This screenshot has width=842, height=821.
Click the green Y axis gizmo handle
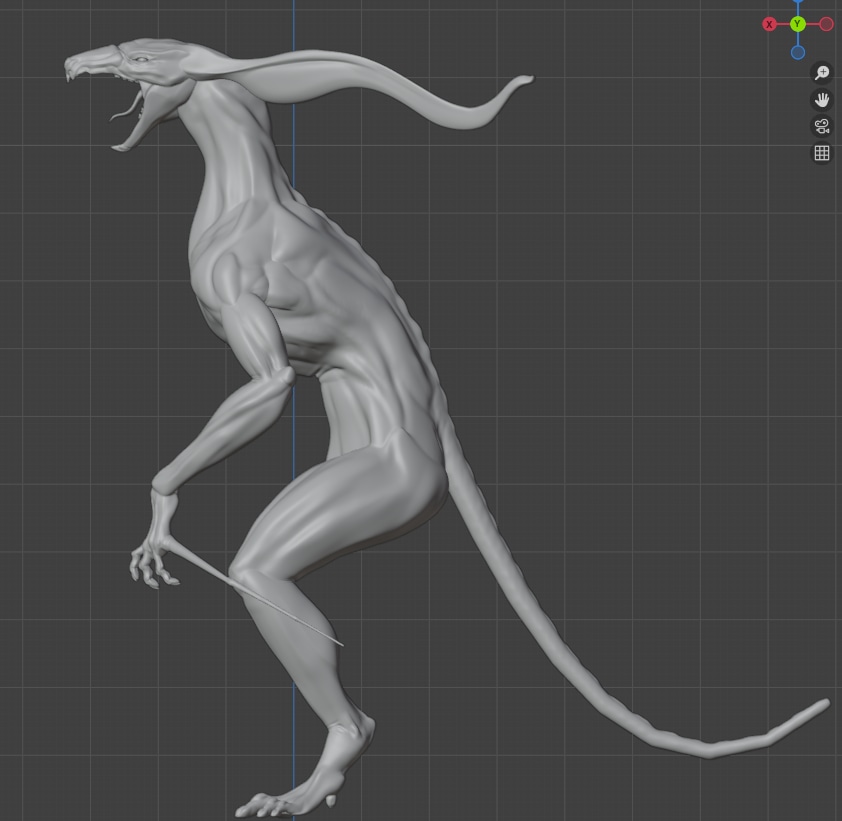pos(797,24)
